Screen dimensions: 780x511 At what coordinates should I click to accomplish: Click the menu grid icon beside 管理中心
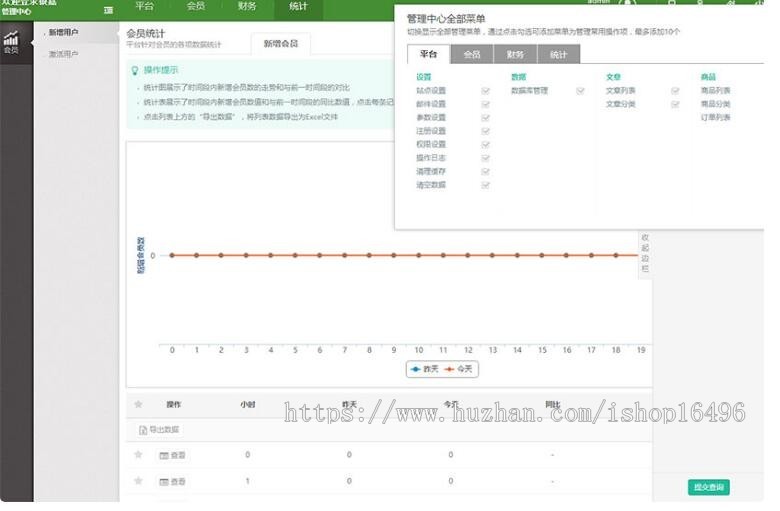click(108, 10)
